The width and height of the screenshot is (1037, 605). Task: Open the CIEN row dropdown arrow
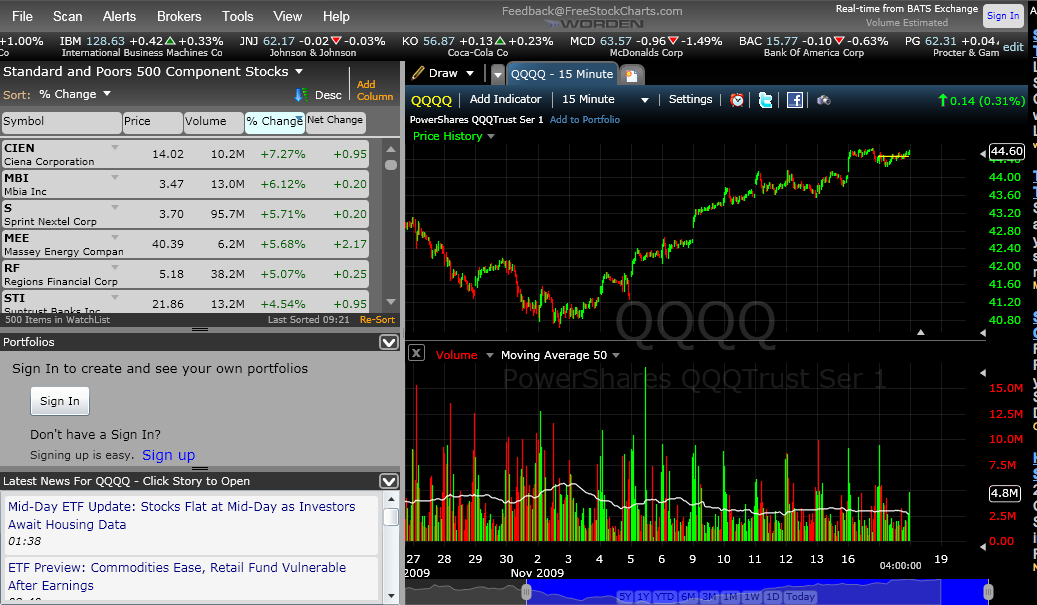pos(115,147)
